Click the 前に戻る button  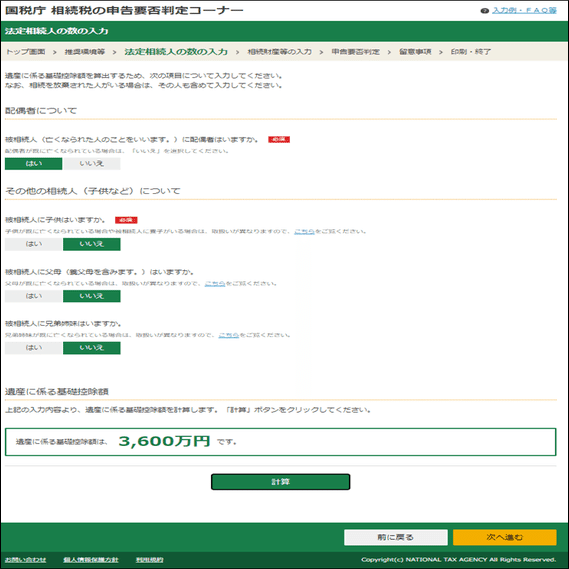tap(396, 537)
